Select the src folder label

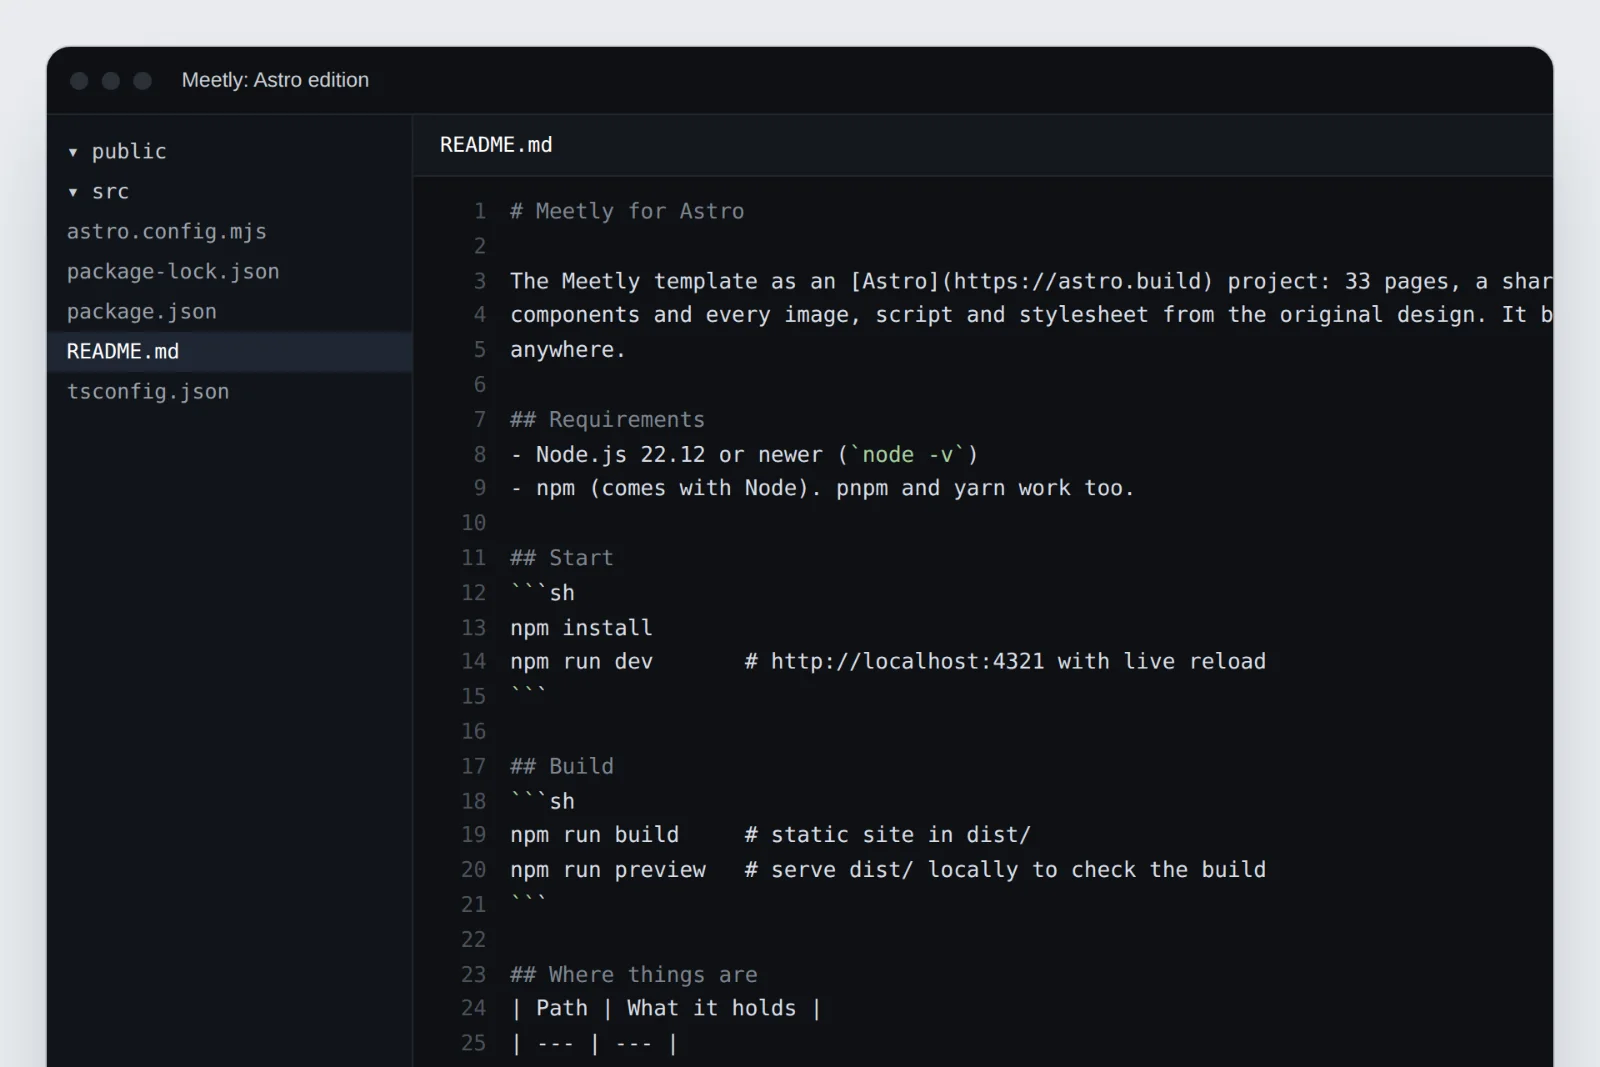(110, 191)
